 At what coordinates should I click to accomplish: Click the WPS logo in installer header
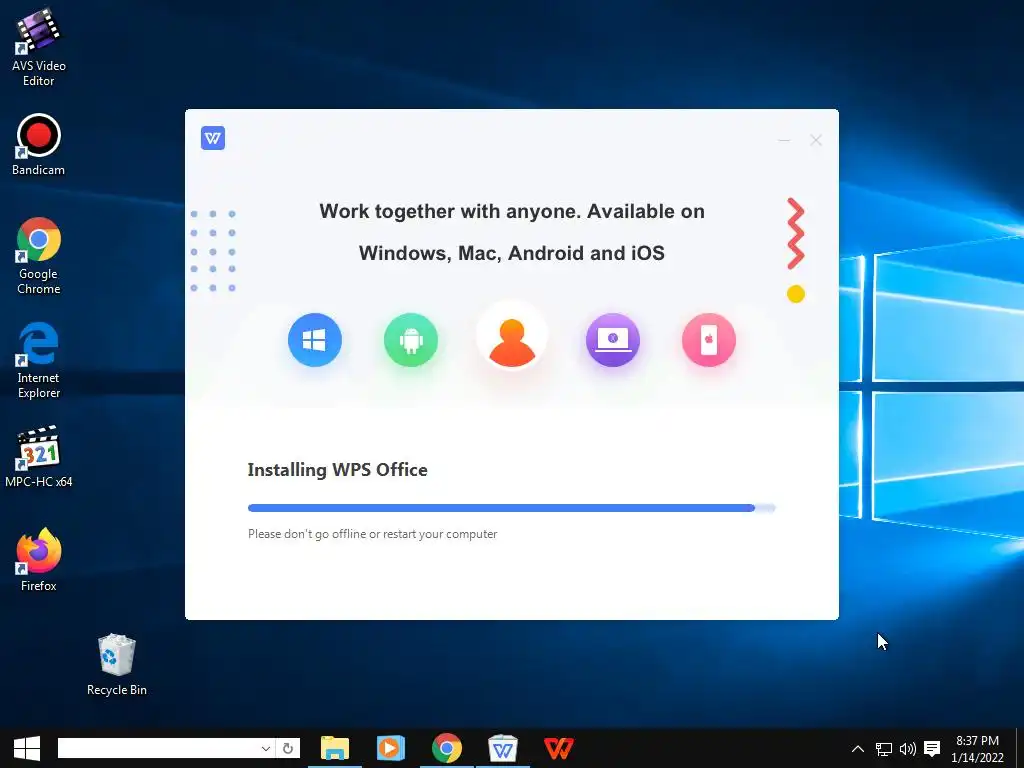pos(213,138)
